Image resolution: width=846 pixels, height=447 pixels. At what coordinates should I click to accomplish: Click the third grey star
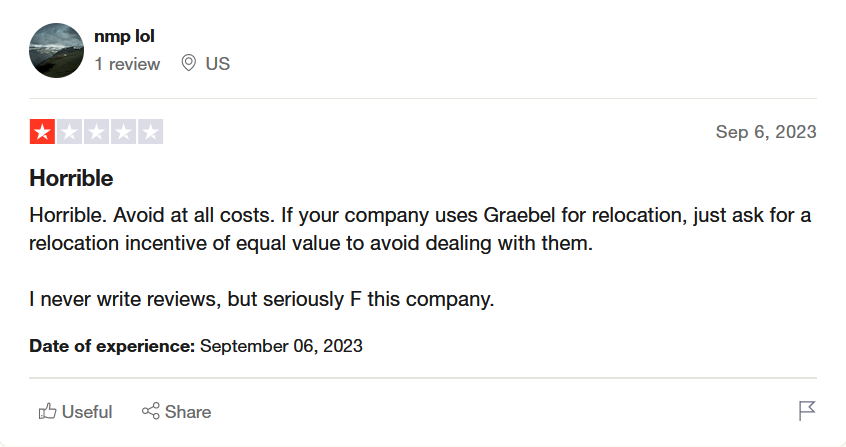click(97, 132)
